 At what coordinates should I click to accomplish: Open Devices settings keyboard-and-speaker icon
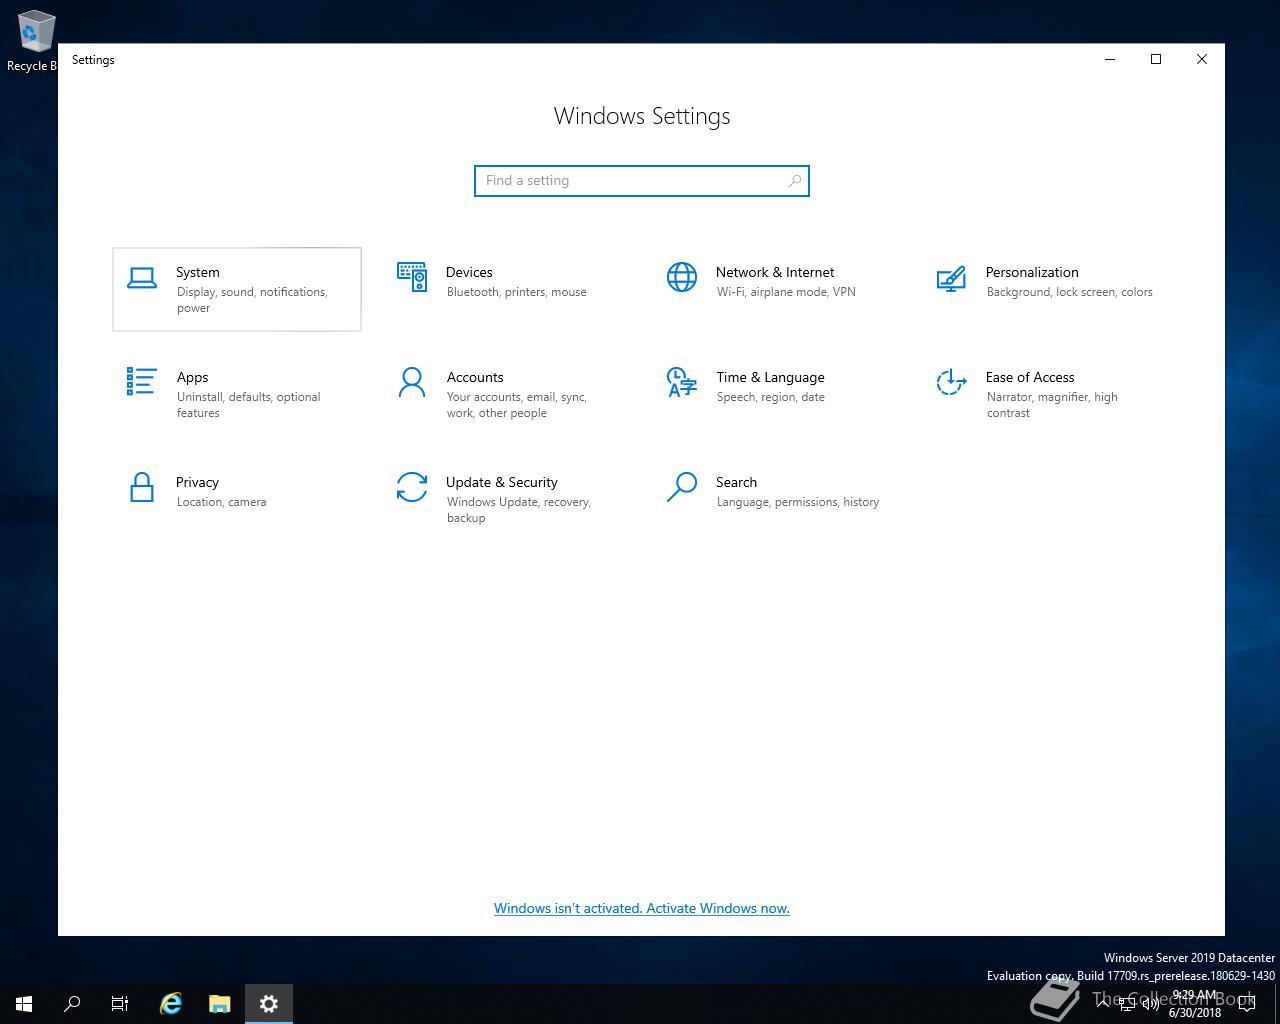(412, 277)
